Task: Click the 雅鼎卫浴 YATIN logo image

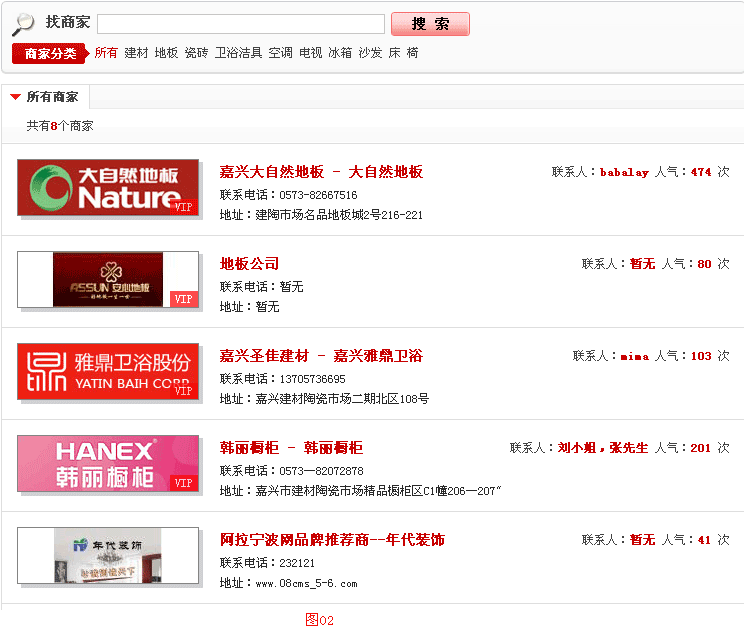Action: click(x=108, y=371)
